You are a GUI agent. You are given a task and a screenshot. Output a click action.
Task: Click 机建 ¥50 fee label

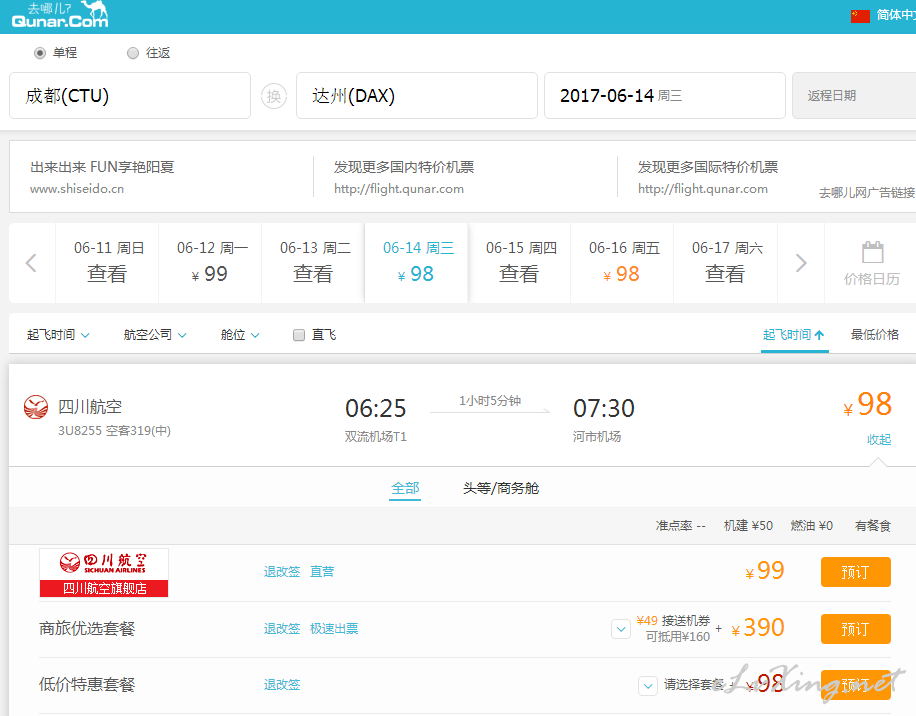(x=748, y=526)
